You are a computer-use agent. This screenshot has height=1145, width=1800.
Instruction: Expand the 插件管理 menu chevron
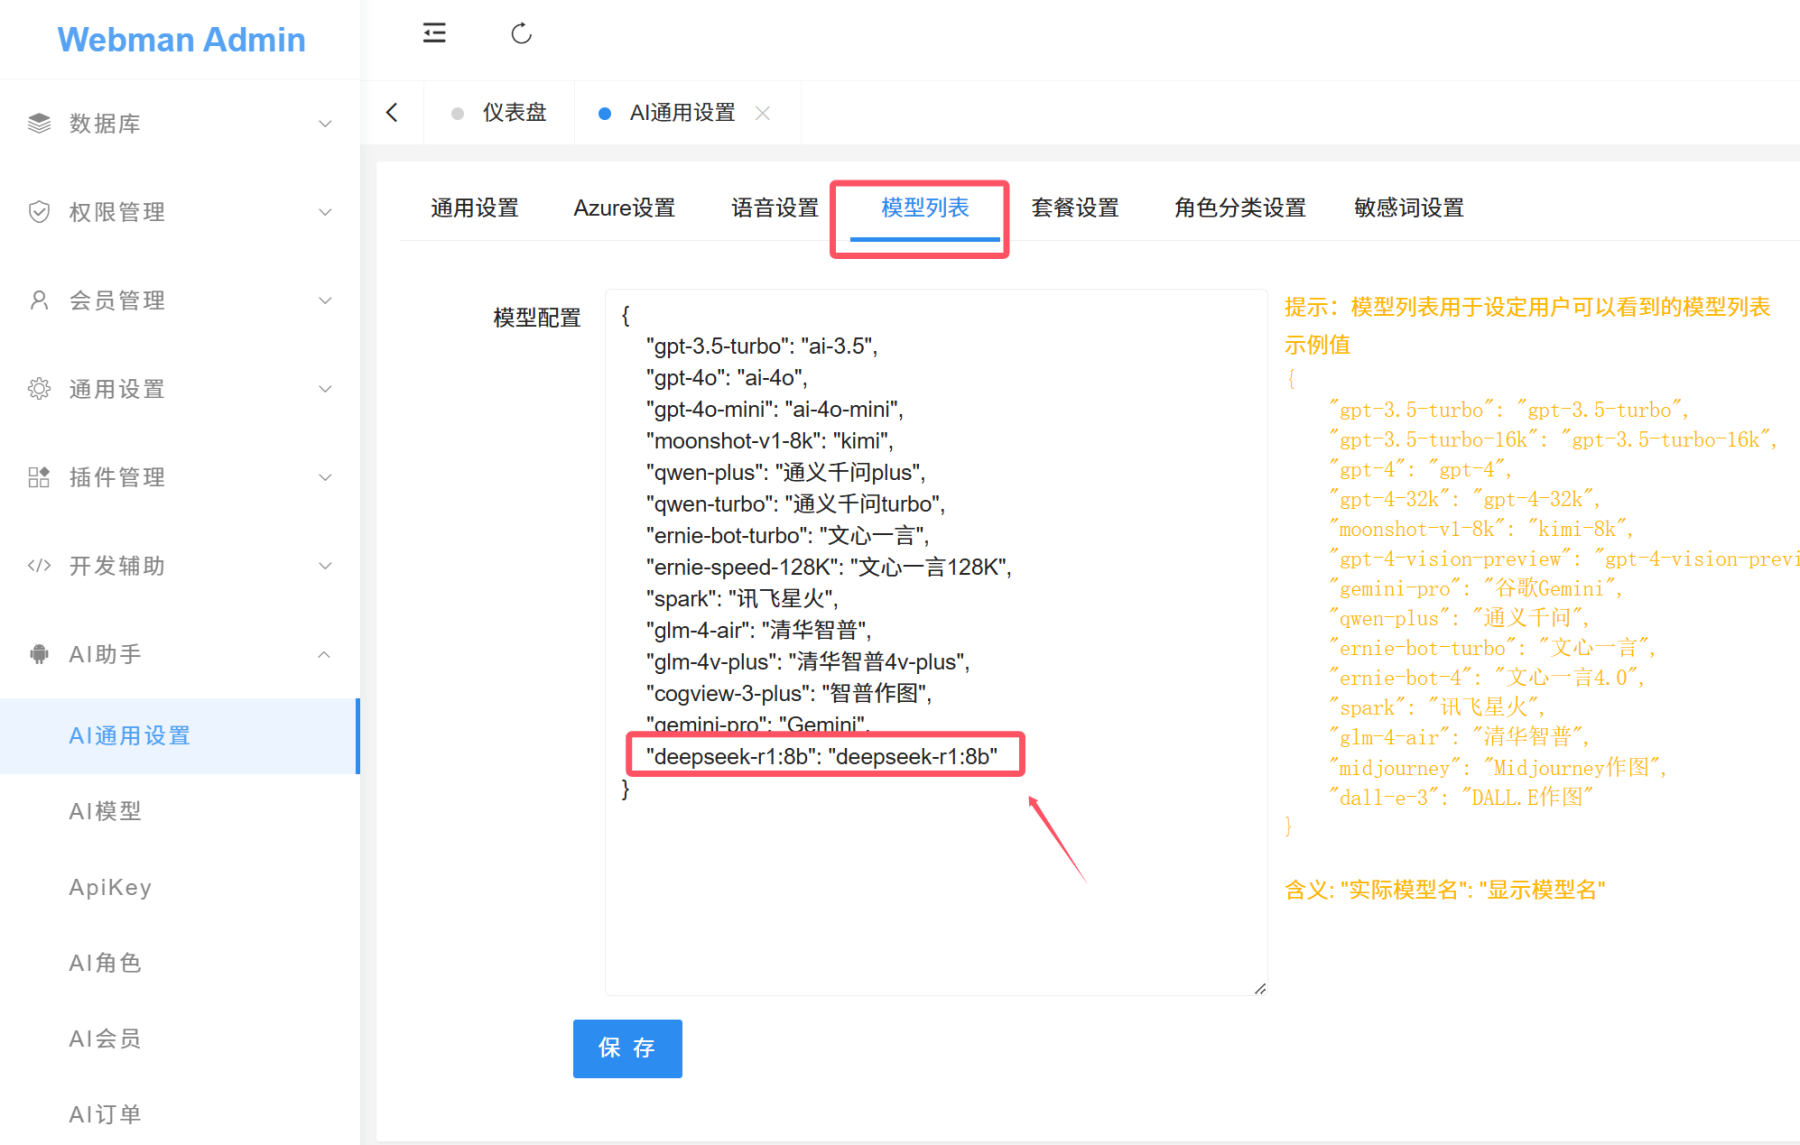(325, 478)
